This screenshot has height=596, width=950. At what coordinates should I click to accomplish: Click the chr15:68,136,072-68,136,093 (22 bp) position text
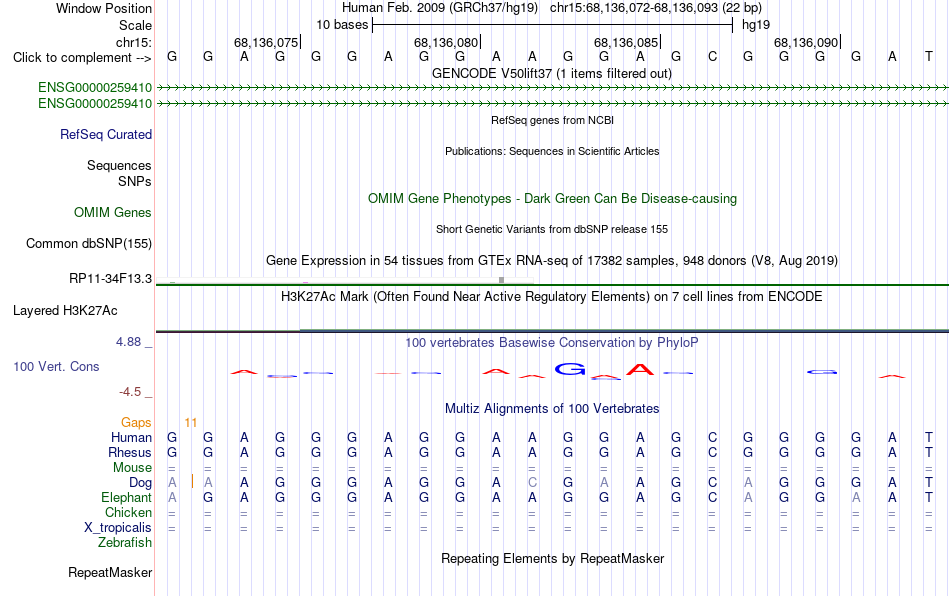pyautogui.click(x=656, y=8)
